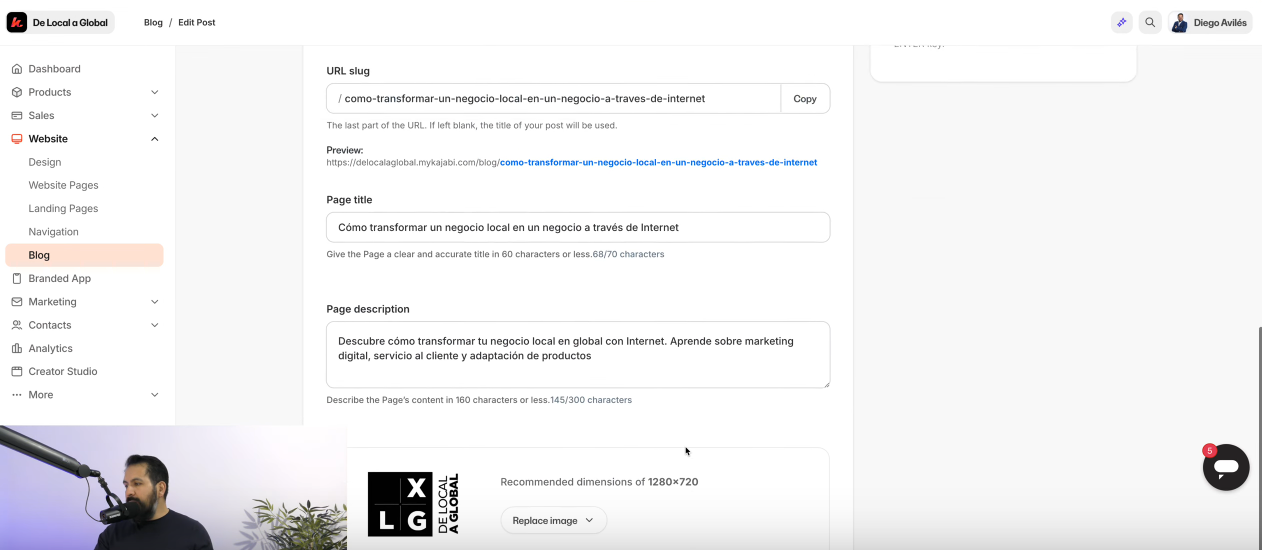Viewport: 1262px width, 550px height.
Task: Click the De Local a Global site name
Action: click(x=70, y=22)
